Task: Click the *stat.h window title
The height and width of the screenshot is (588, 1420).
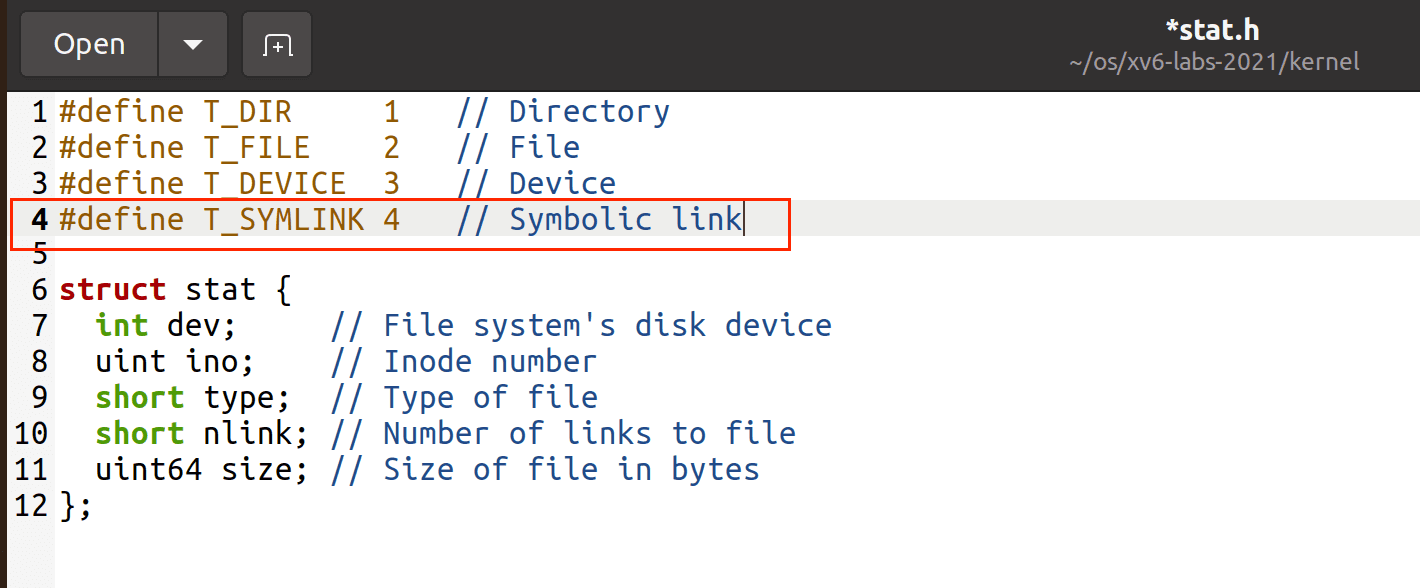Action: coord(1213,30)
